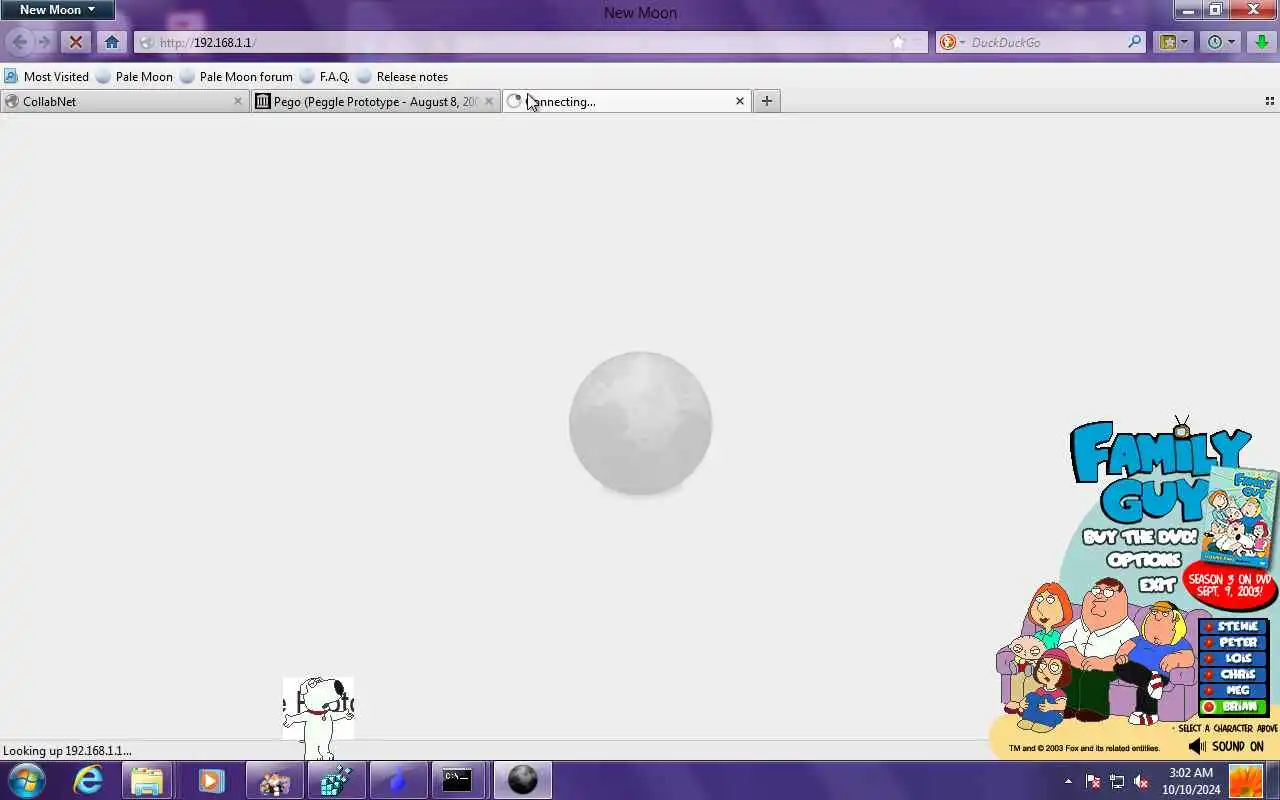This screenshot has width=1280, height=800.
Task: Open the Release notes bookmark
Action: point(402,76)
